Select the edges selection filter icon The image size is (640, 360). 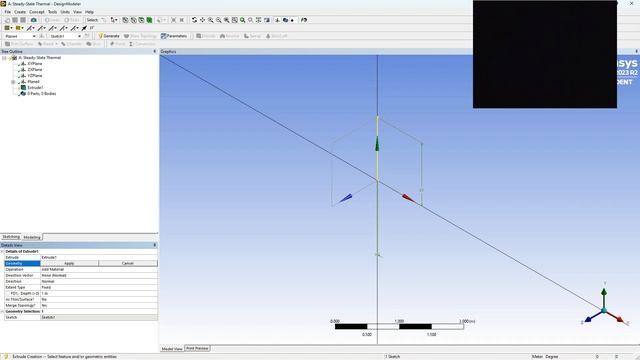133,20
